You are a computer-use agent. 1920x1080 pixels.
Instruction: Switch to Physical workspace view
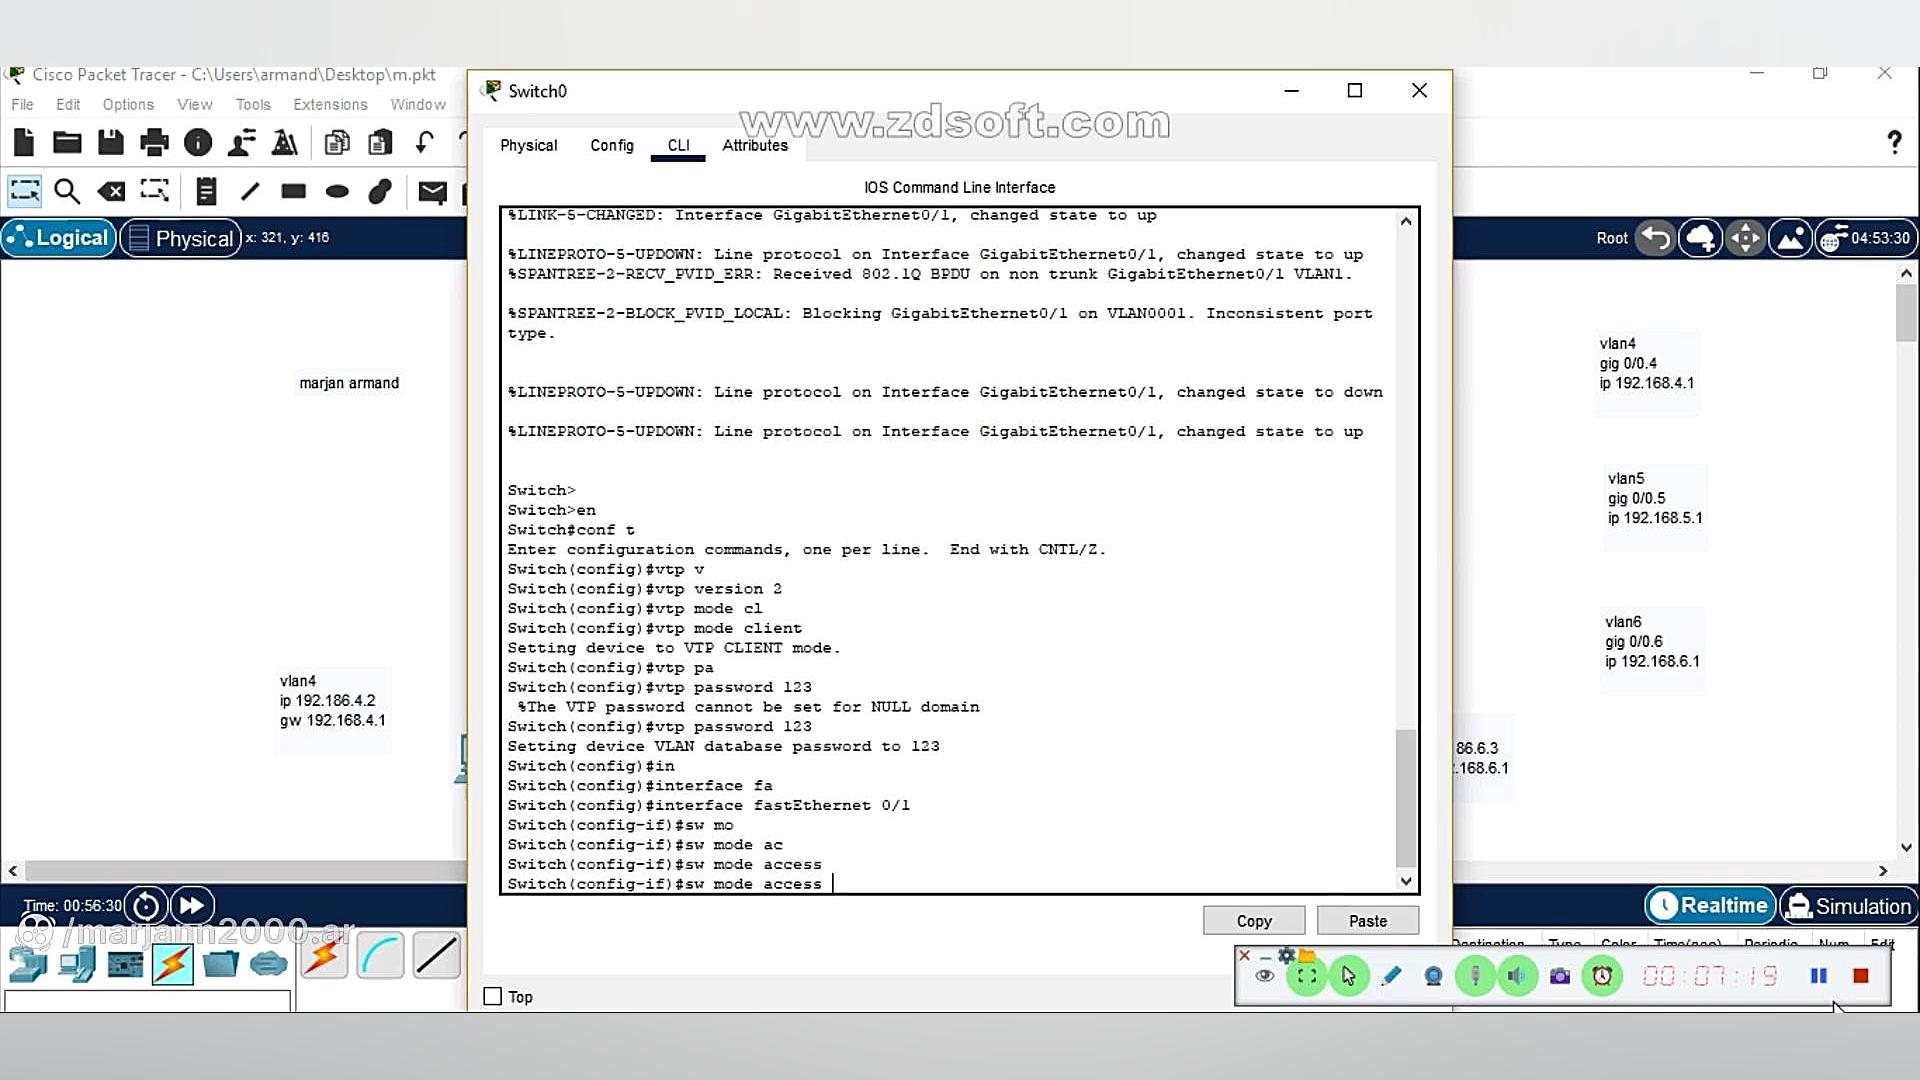181,238
